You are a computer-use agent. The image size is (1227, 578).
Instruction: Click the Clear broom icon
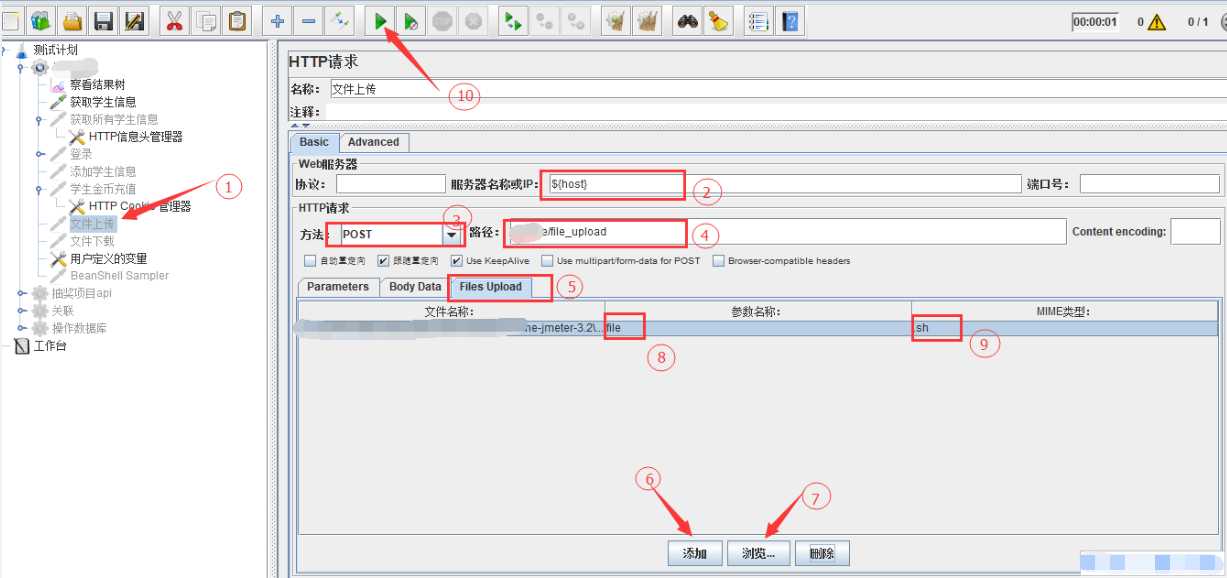click(x=617, y=20)
